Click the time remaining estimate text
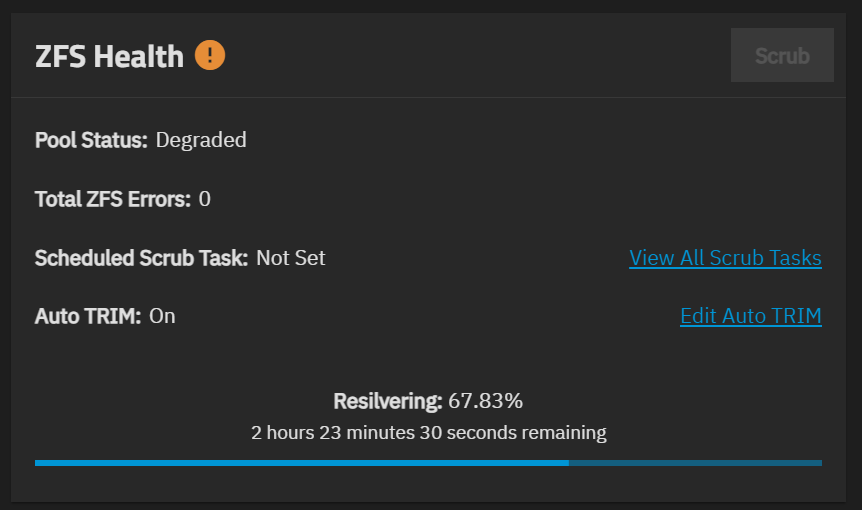This screenshot has width=862, height=510. tap(429, 433)
